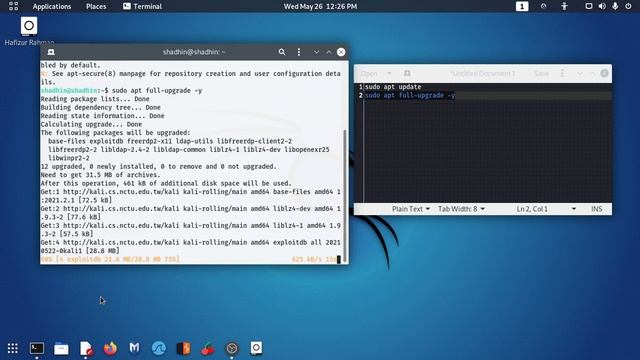Click the microphone icon in top bar
This screenshot has width=640, height=360.
click(615, 6)
